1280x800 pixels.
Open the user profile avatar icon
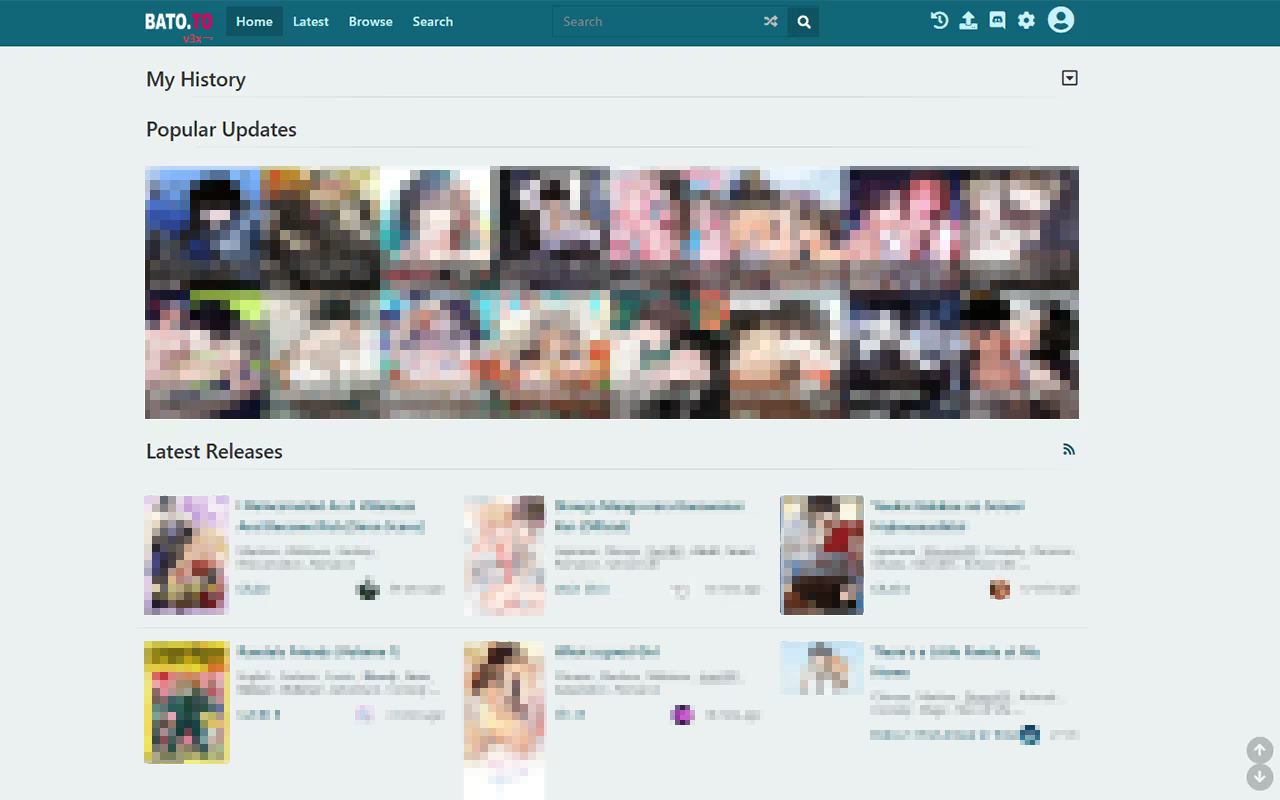(x=1061, y=20)
